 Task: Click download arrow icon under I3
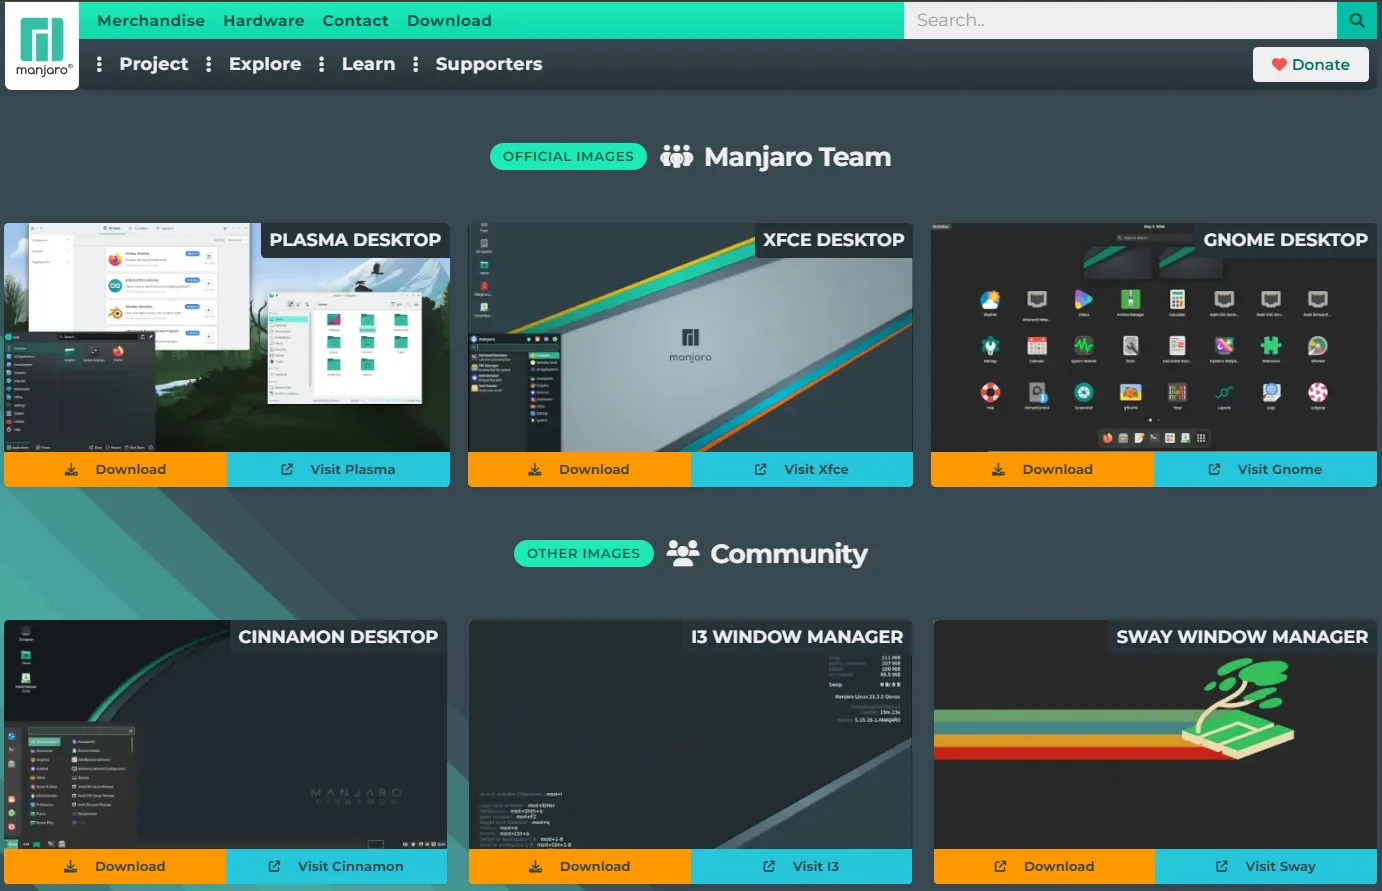pyautogui.click(x=536, y=866)
